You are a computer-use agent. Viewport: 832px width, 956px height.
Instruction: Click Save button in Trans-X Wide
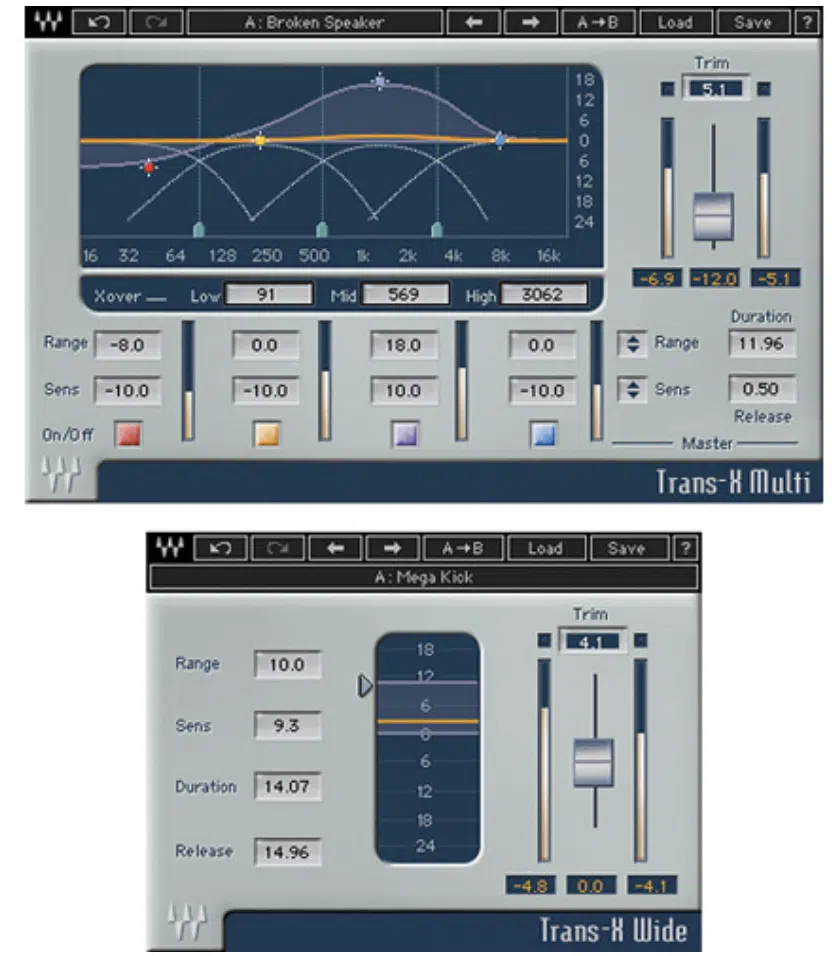(629, 548)
